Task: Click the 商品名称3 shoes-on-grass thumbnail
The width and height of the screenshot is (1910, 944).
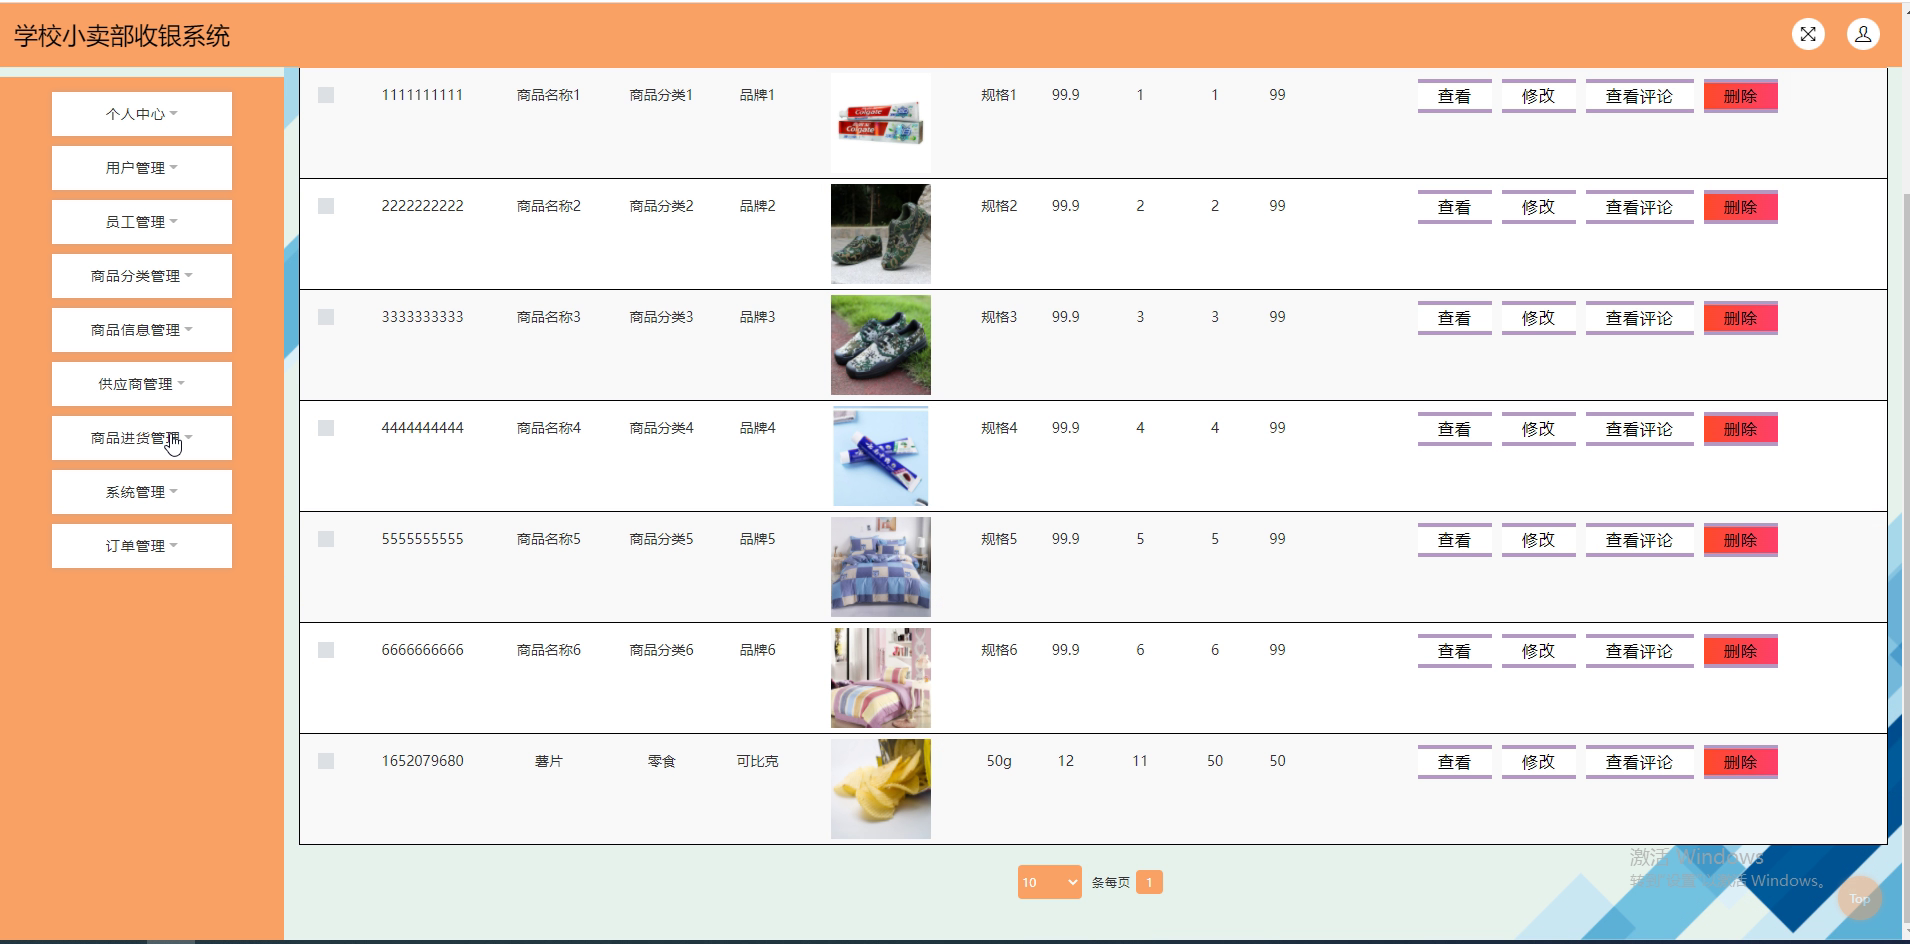Action: (881, 345)
